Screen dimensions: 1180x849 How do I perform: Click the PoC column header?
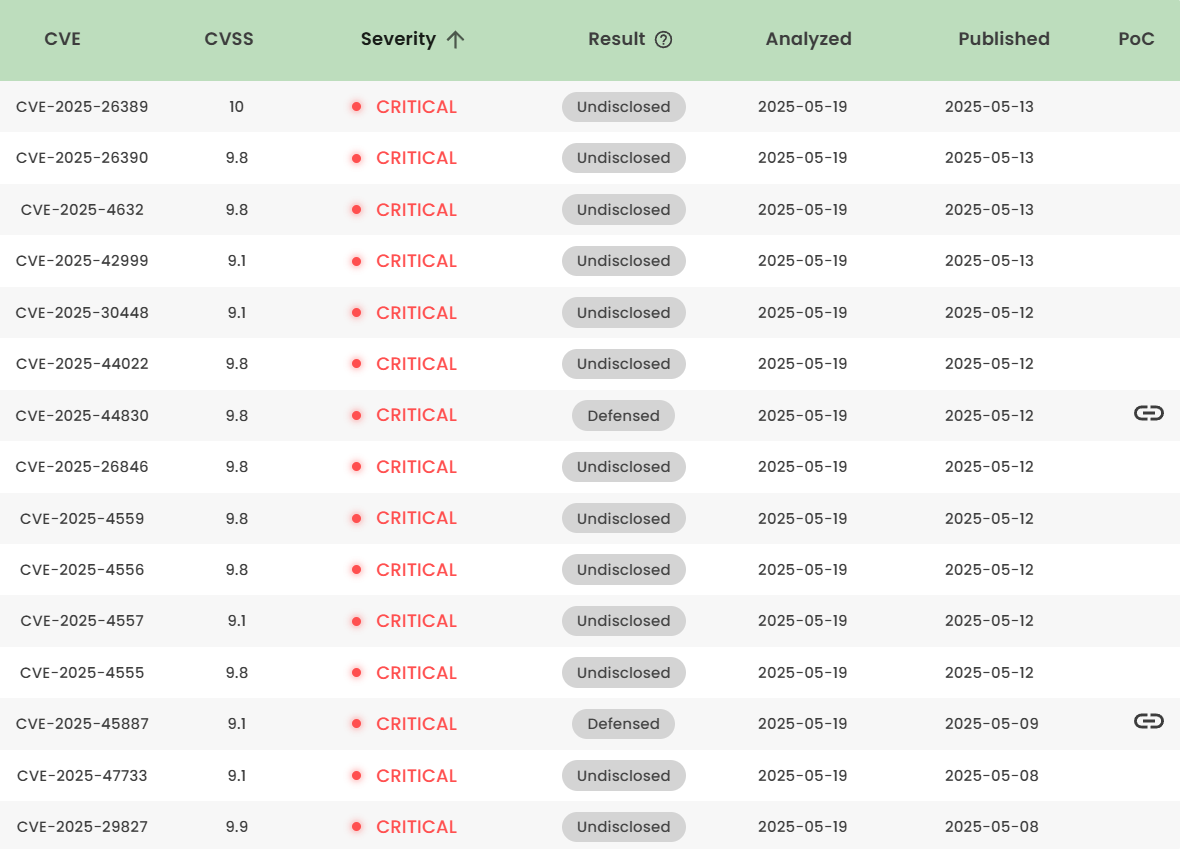(x=1136, y=39)
